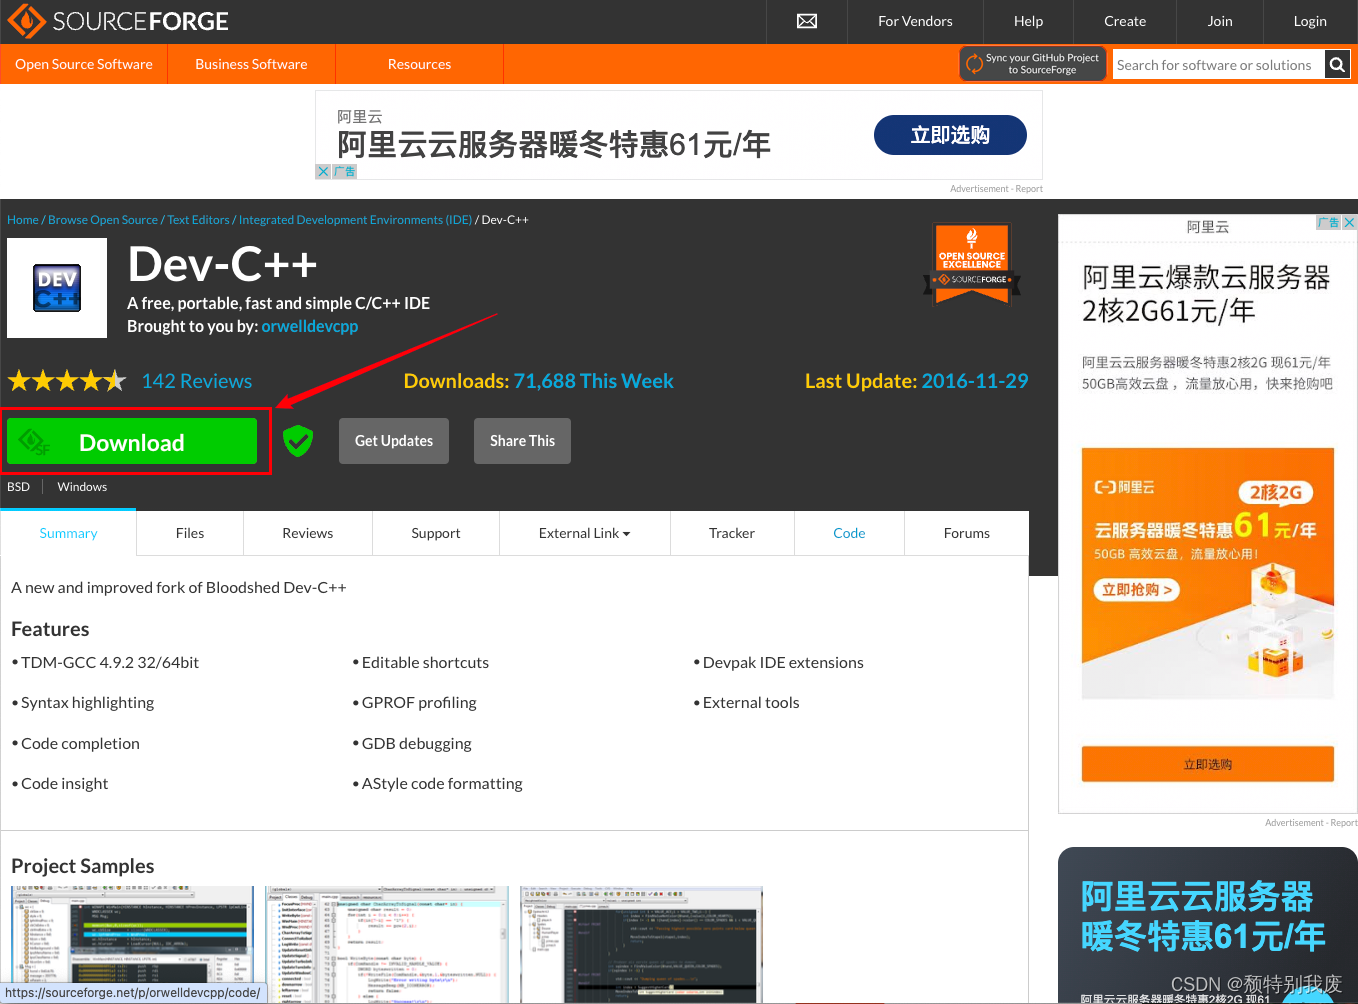
Task: Open the Help menu
Action: click(1028, 21)
